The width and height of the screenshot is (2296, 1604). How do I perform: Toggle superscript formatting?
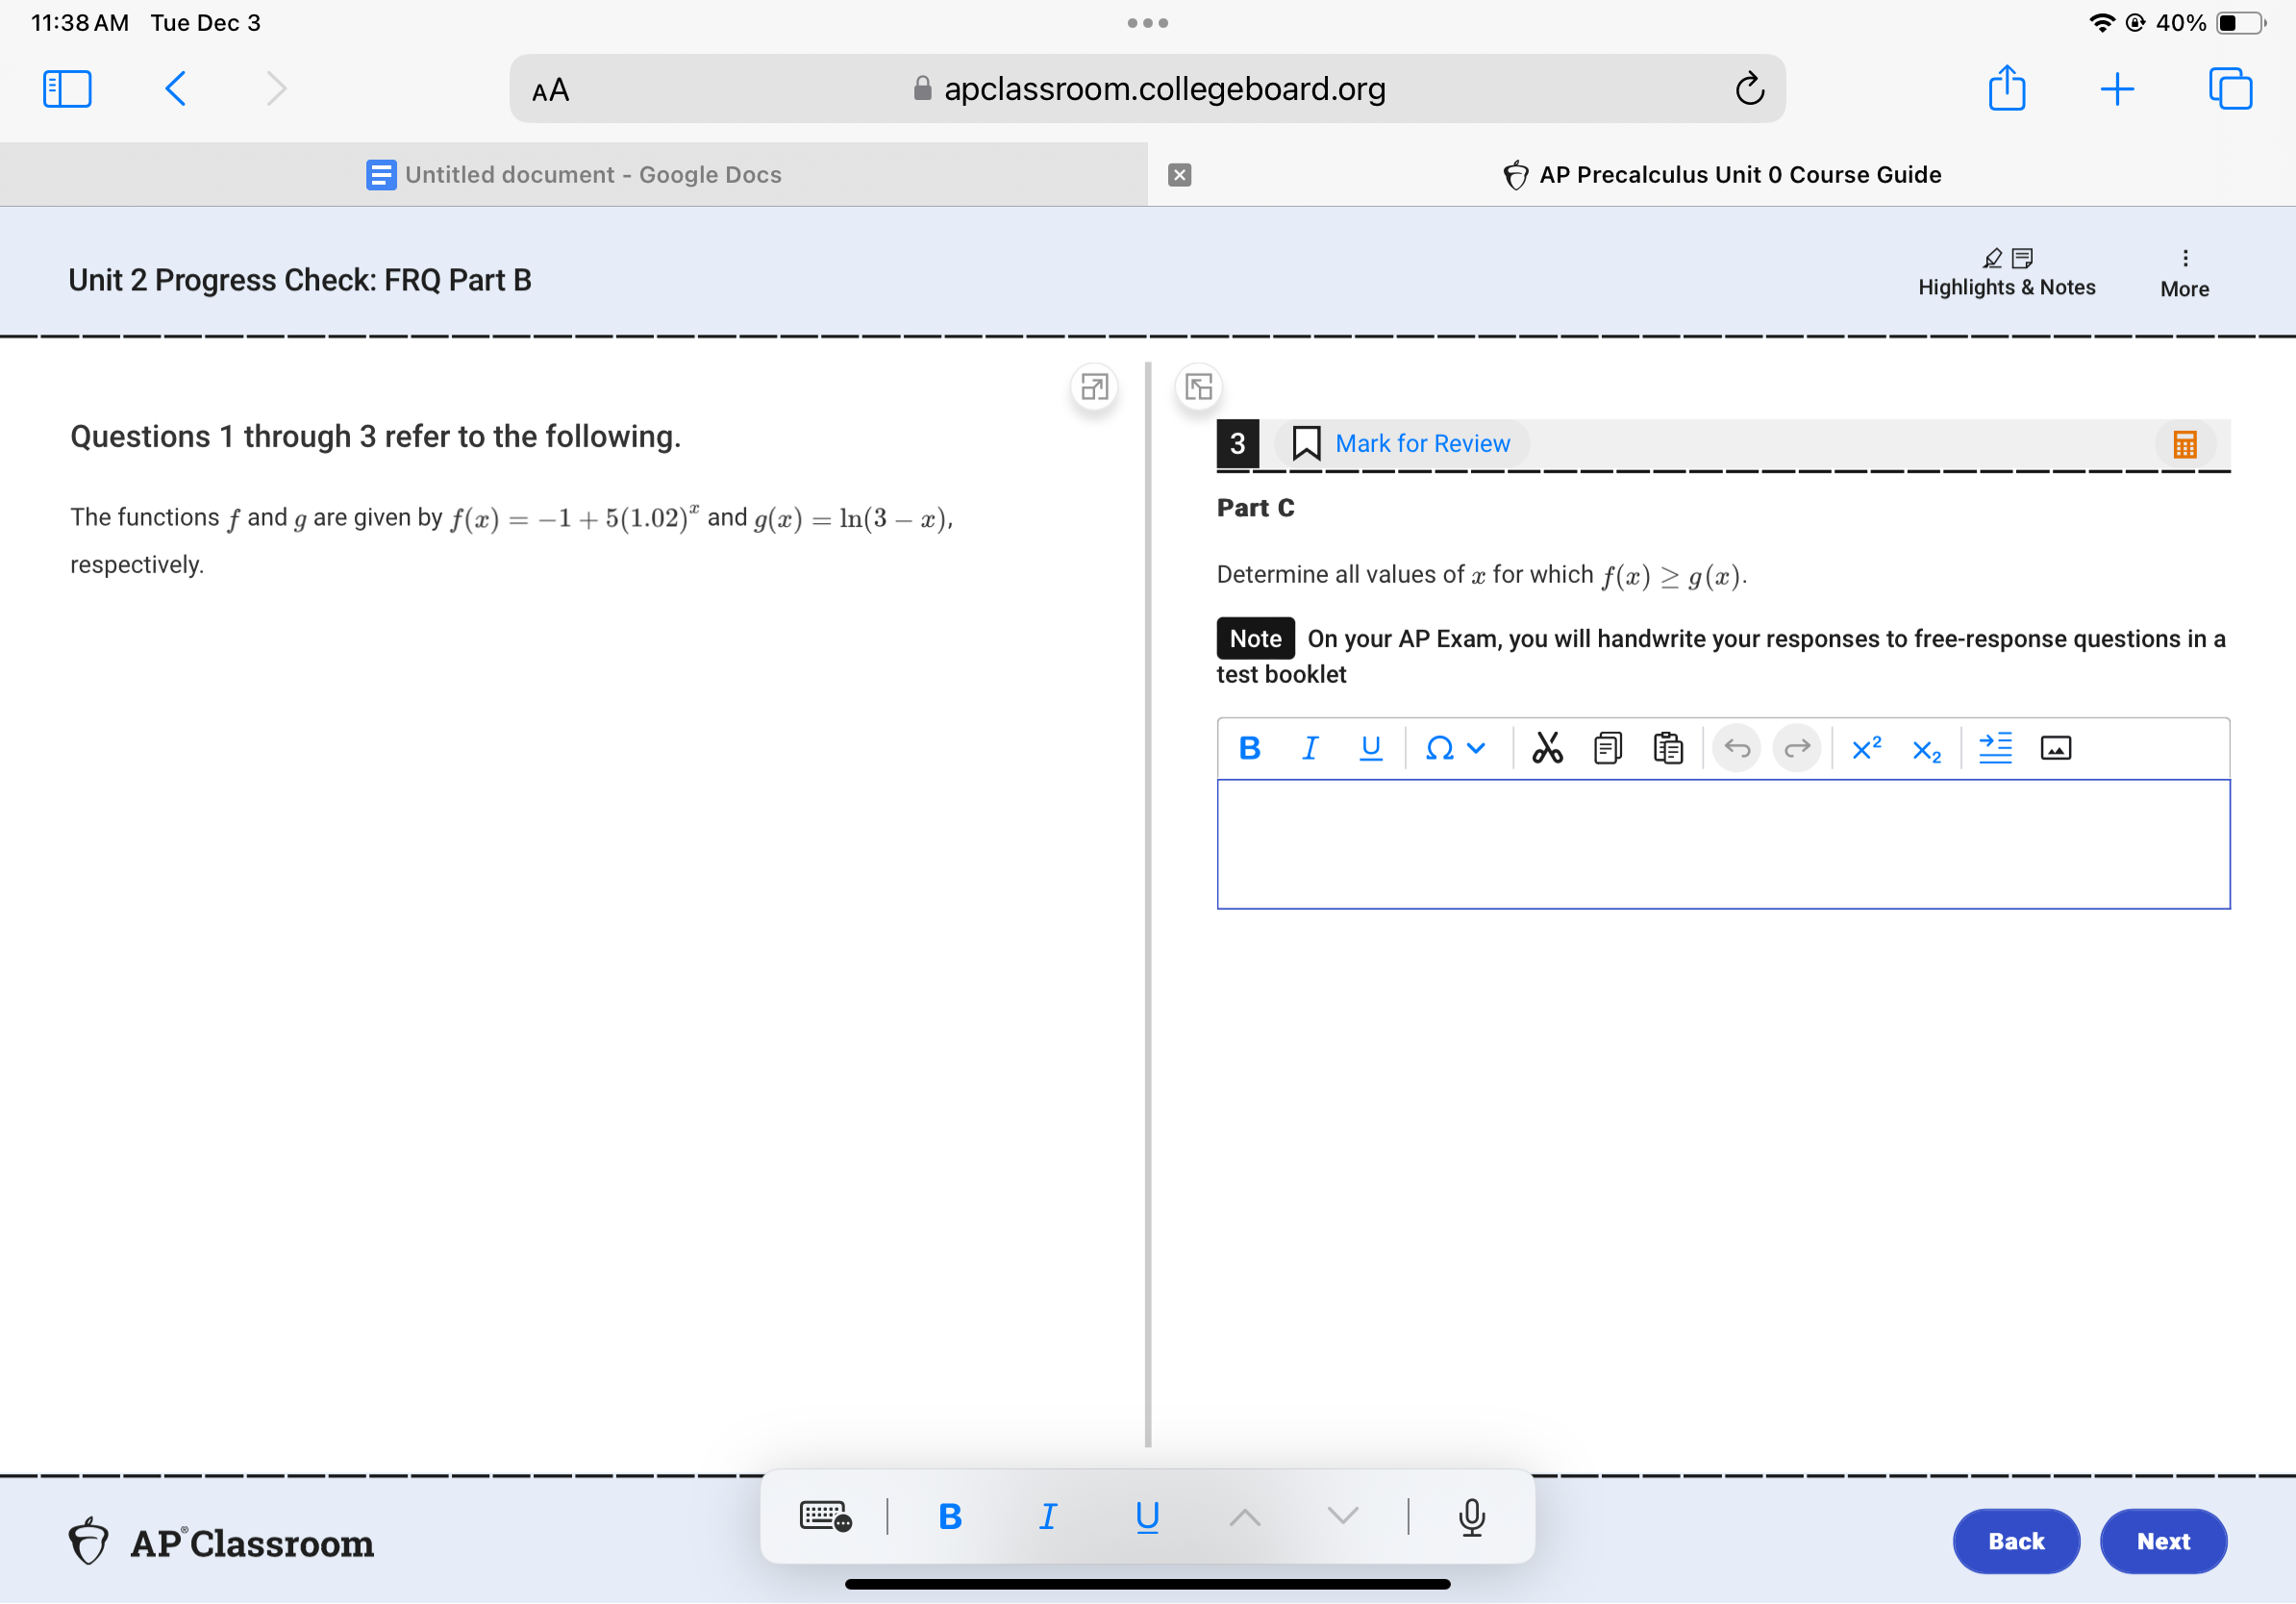[1866, 748]
